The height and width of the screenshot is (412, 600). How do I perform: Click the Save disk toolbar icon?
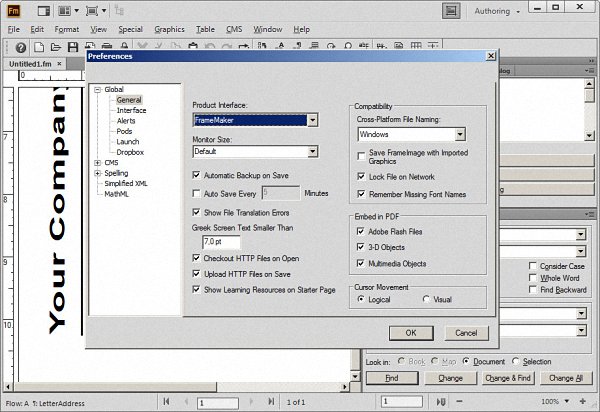74,47
